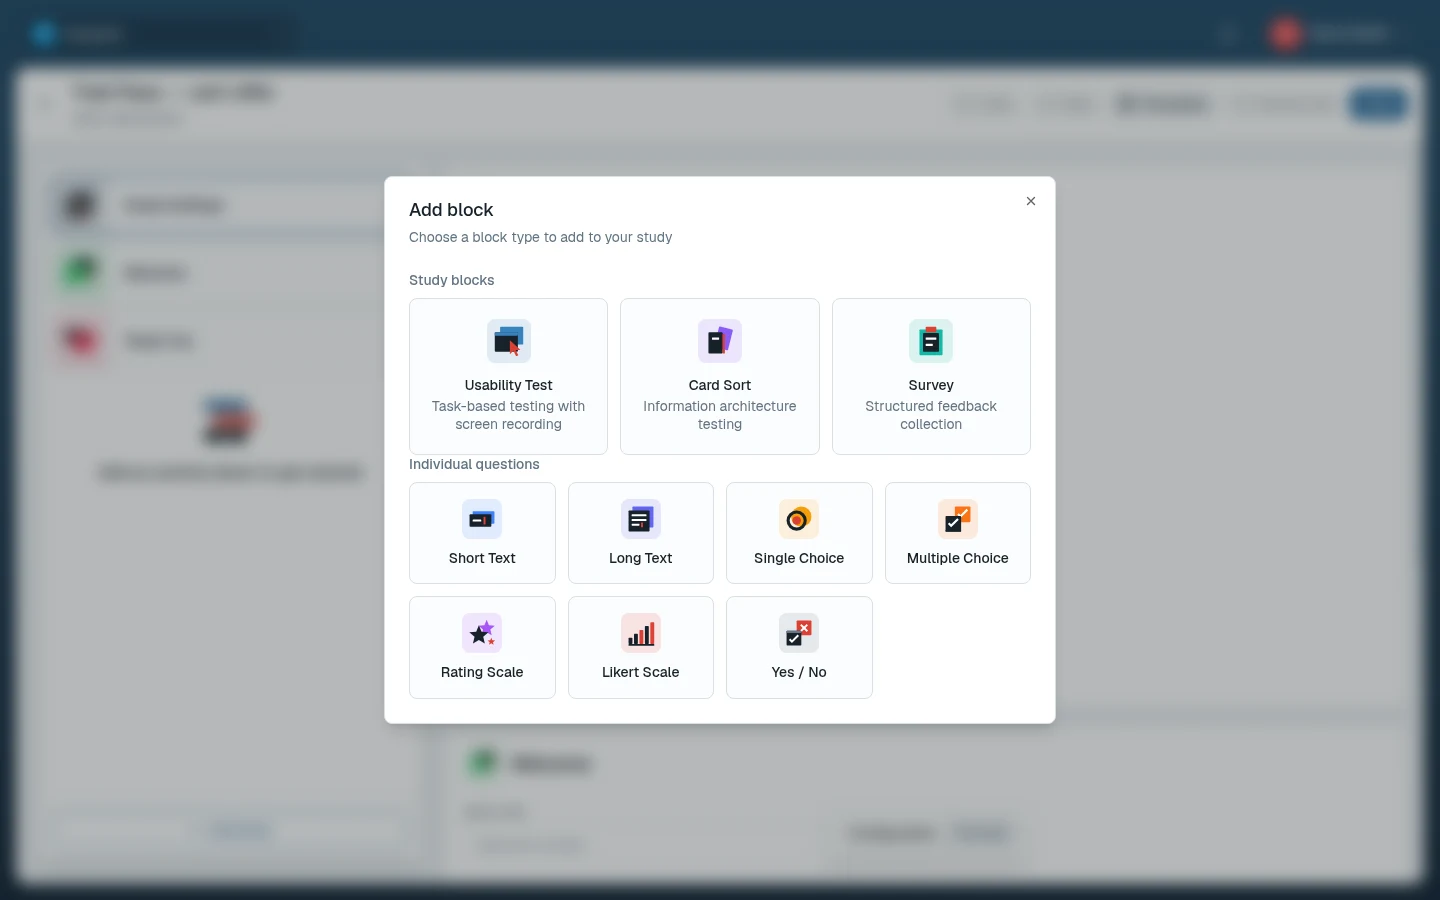This screenshot has width=1440, height=900.
Task: Select the Multiple Choice checkbox icon
Action: pyautogui.click(x=958, y=519)
